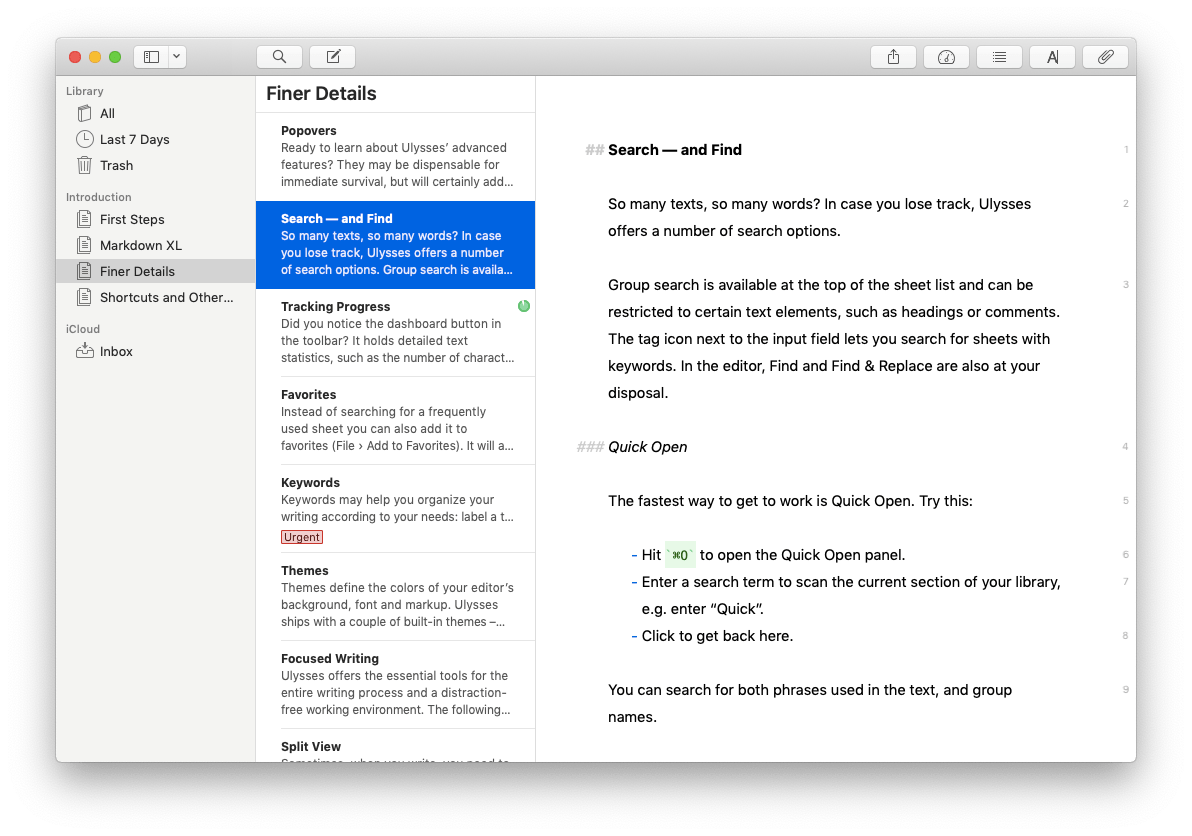Viewport: 1192px width, 836px height.
Task: Open Last 7 Days filter
Action: (x=155, y=139)
